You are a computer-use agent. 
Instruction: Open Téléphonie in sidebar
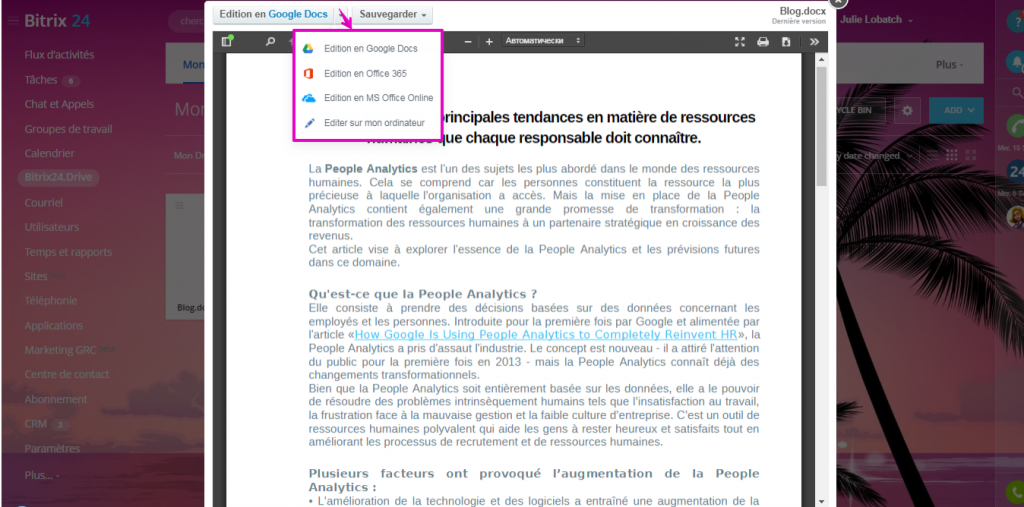[51, 301]
